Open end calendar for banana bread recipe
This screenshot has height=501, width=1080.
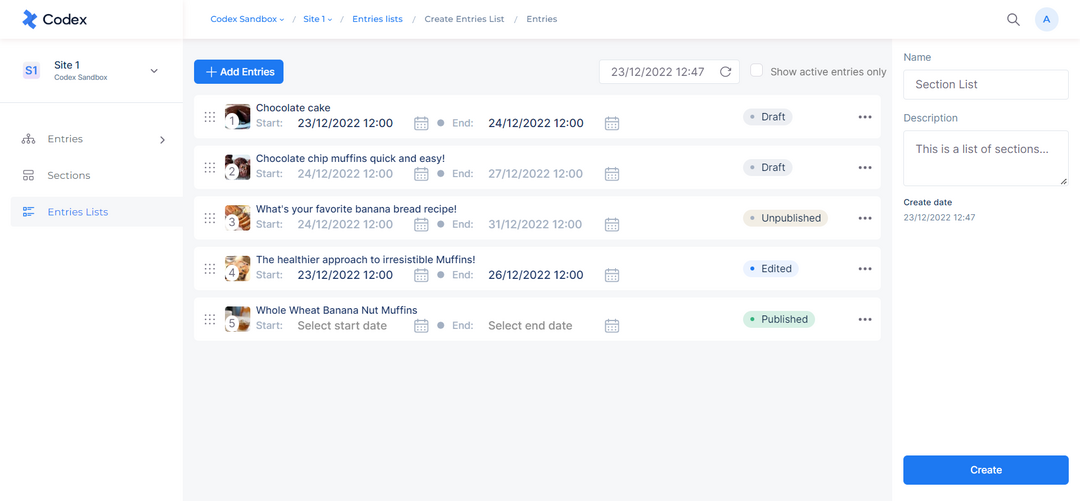(x=612, y=225)
